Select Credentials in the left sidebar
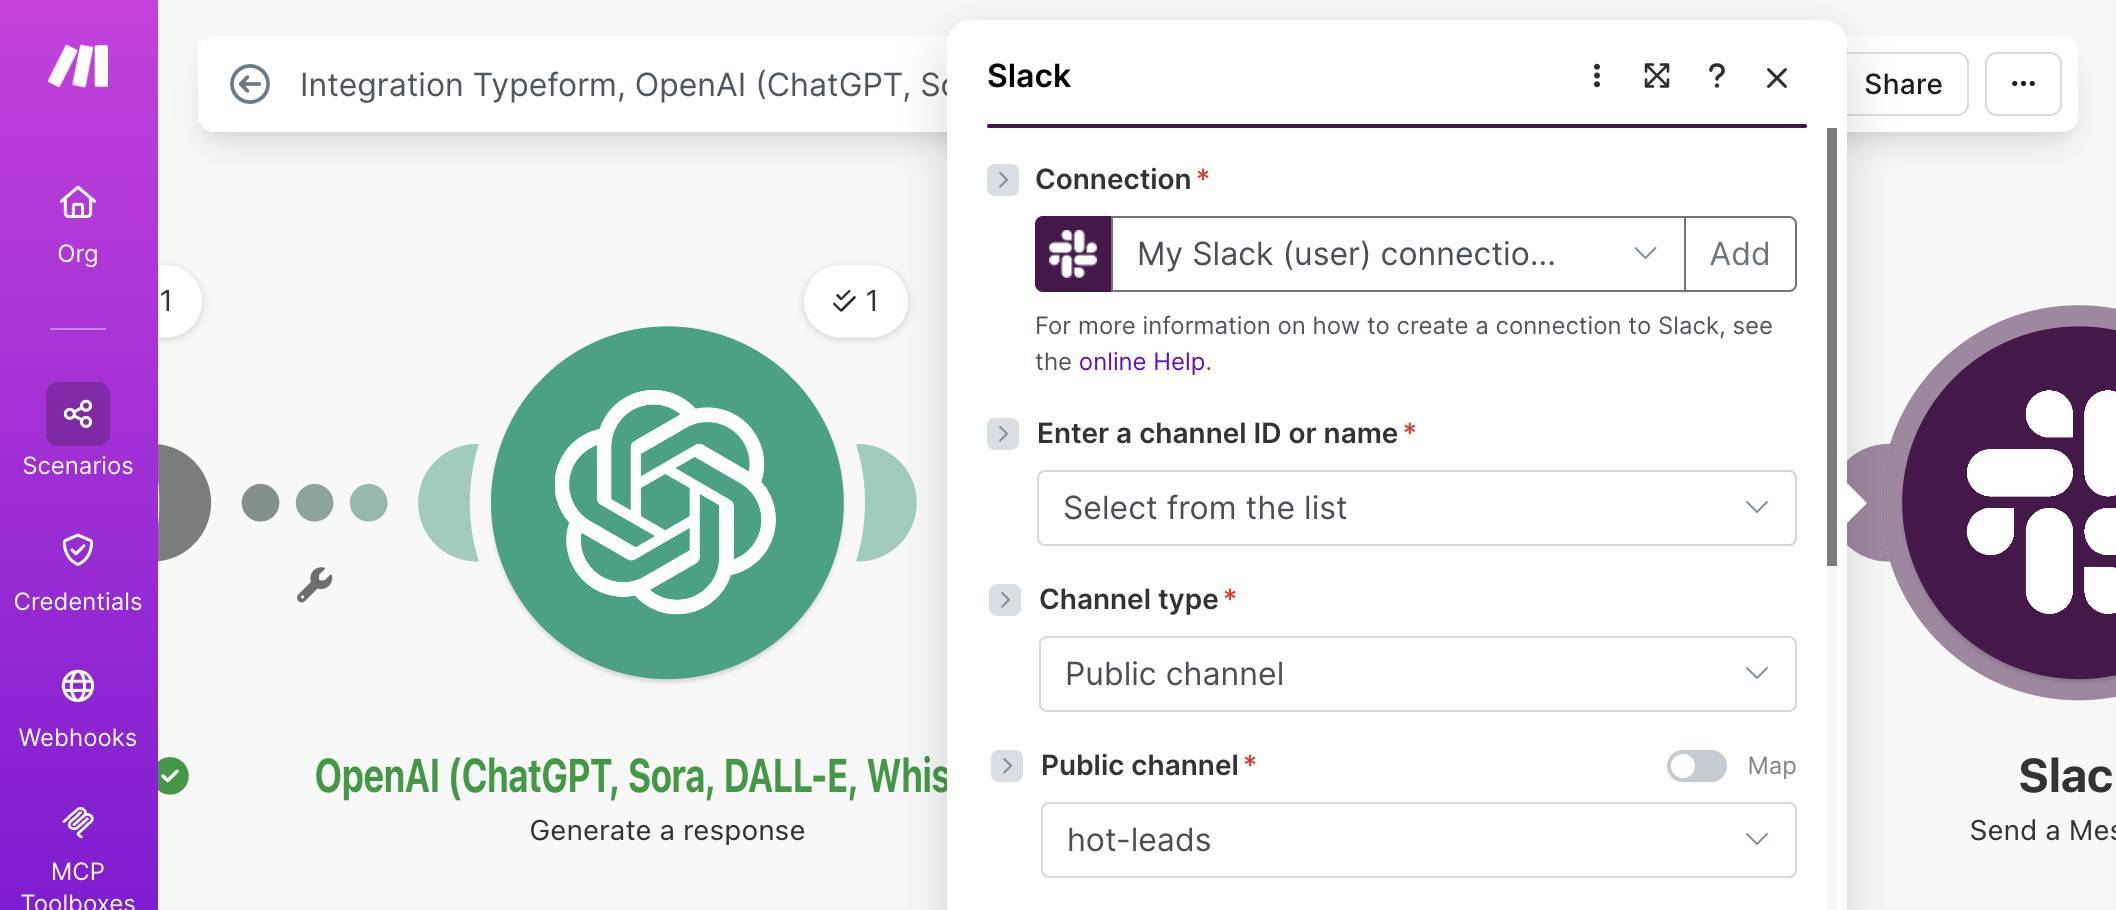 point(77,570)
